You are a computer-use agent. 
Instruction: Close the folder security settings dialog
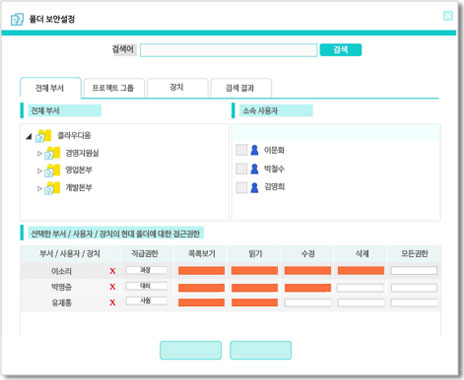[x=448, y=16]
